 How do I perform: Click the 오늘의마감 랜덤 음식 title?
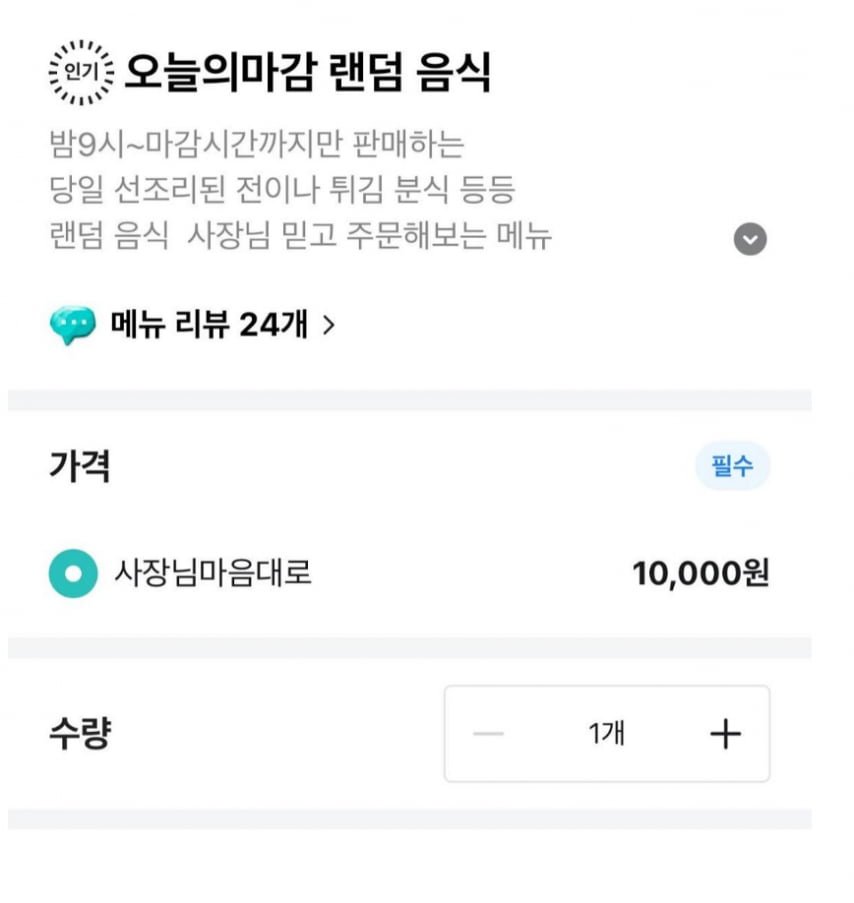pos(307,74)
